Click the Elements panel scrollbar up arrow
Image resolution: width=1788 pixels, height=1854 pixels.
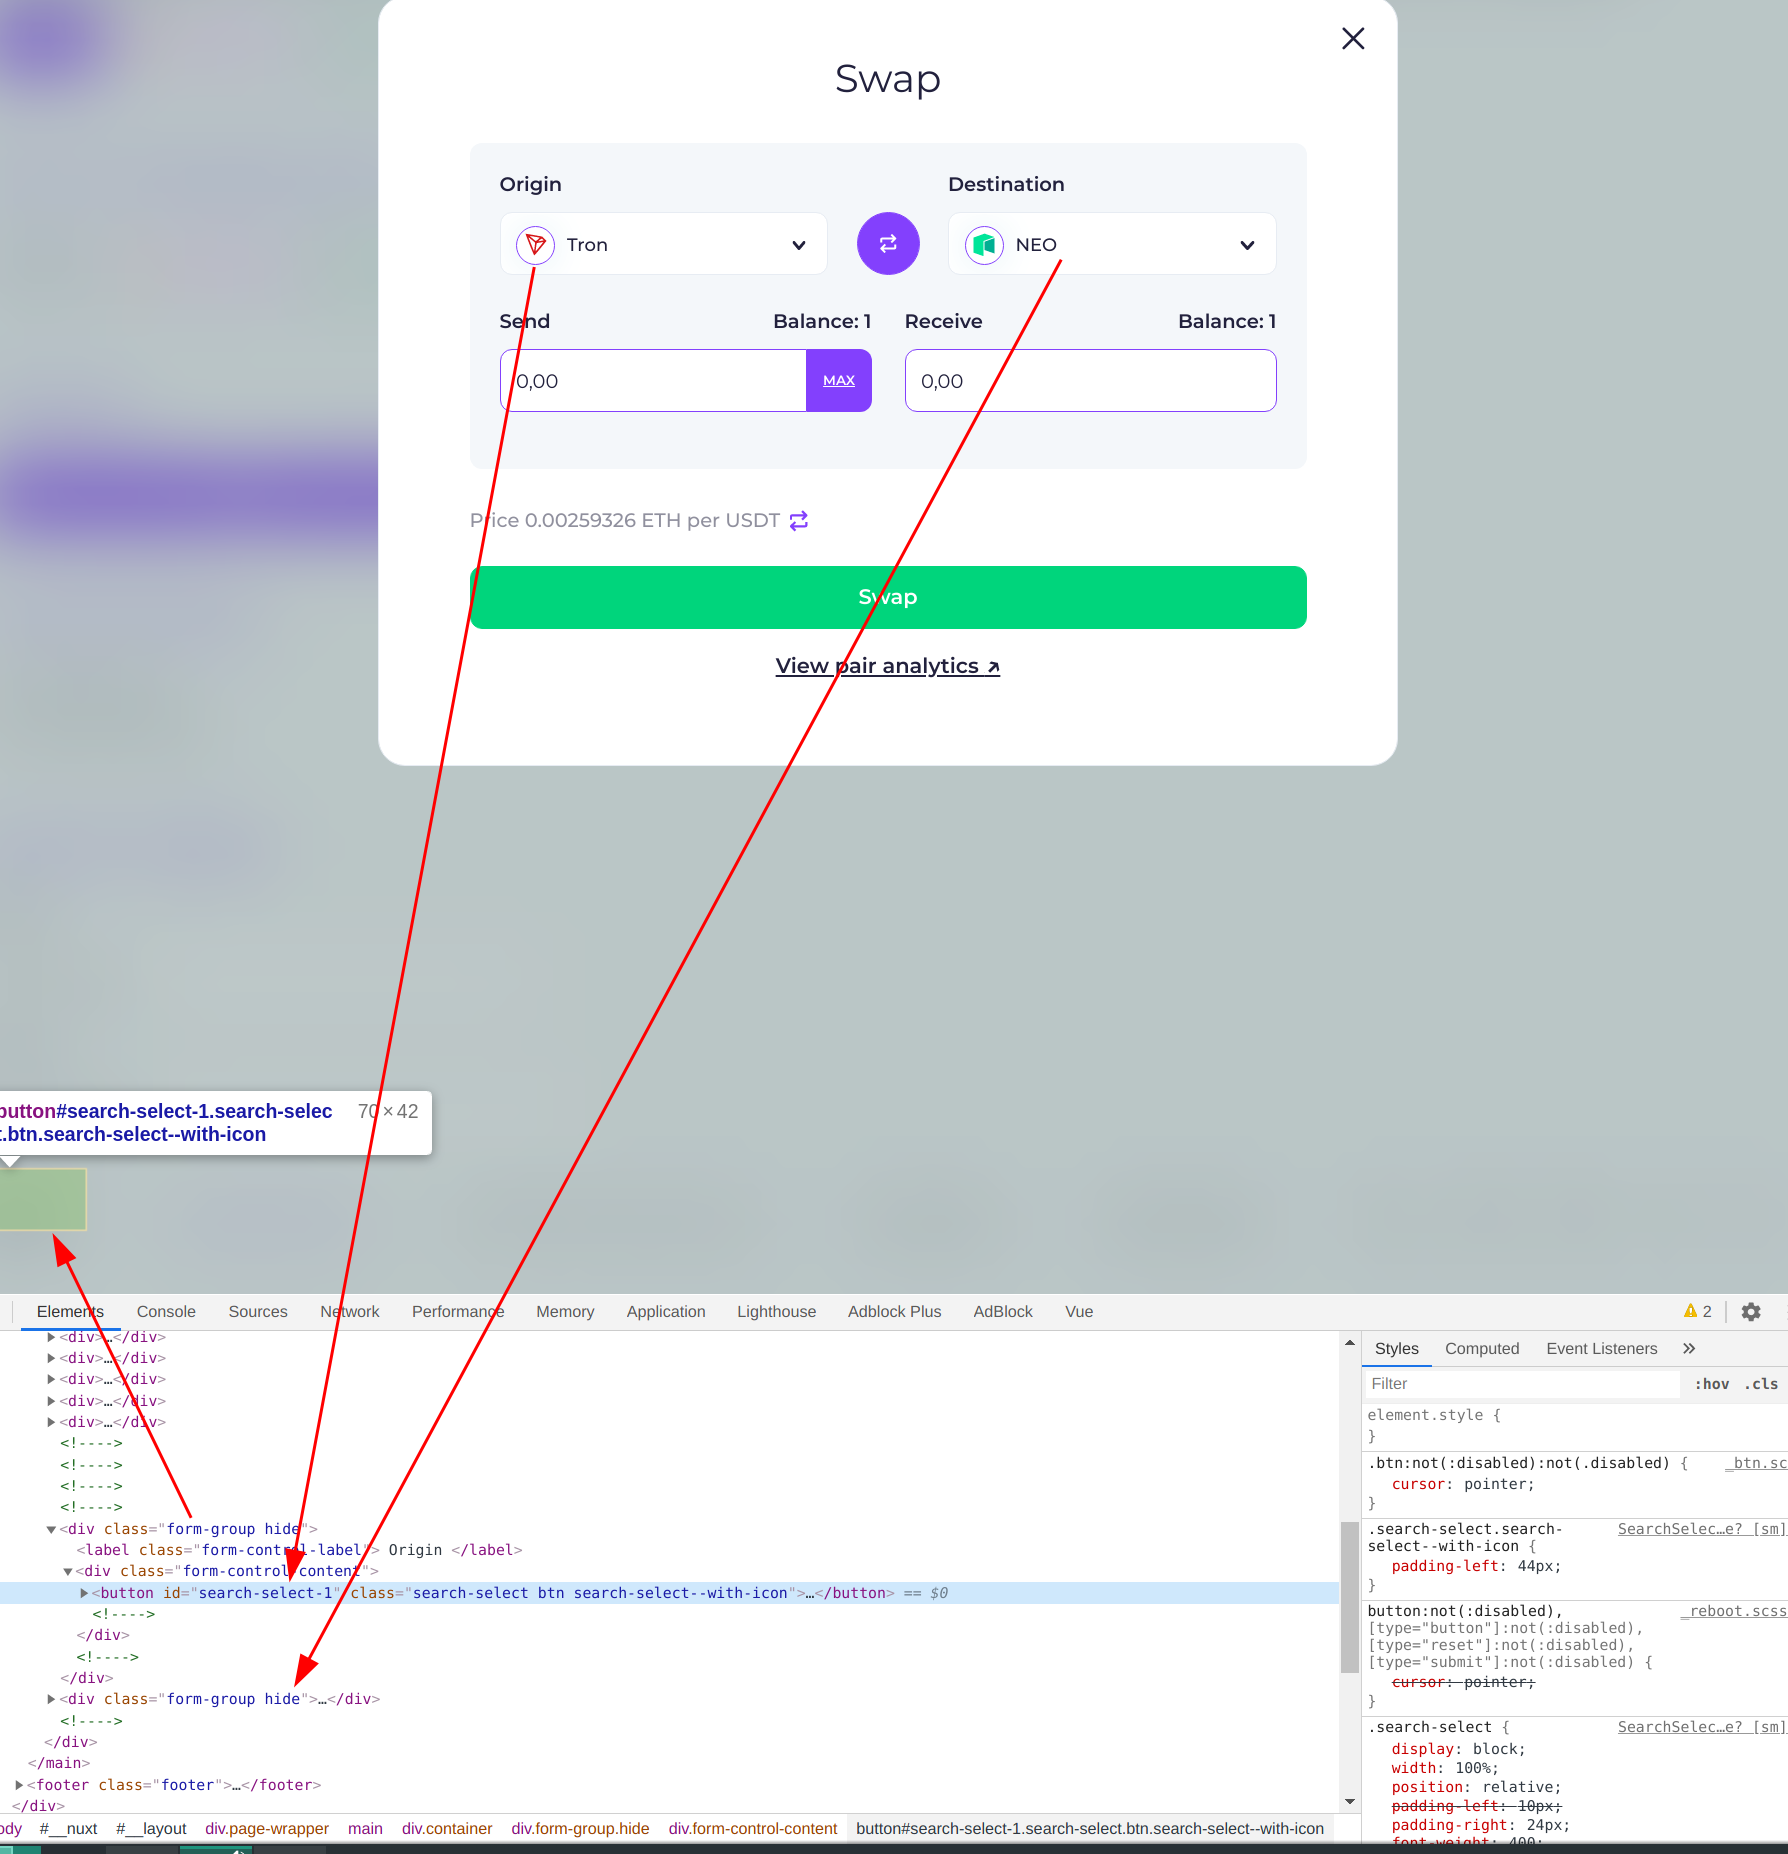click(1350, 1343)
